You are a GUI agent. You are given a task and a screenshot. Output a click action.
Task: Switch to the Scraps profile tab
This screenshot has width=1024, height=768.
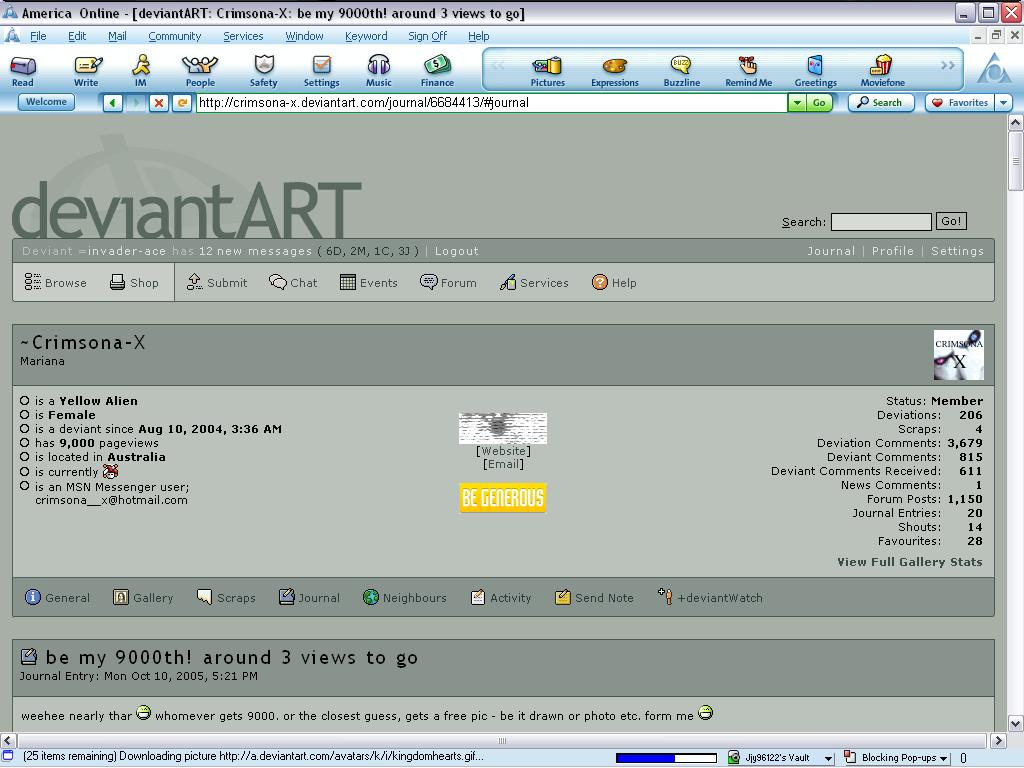pyautogui.click(x=226, y=597)
